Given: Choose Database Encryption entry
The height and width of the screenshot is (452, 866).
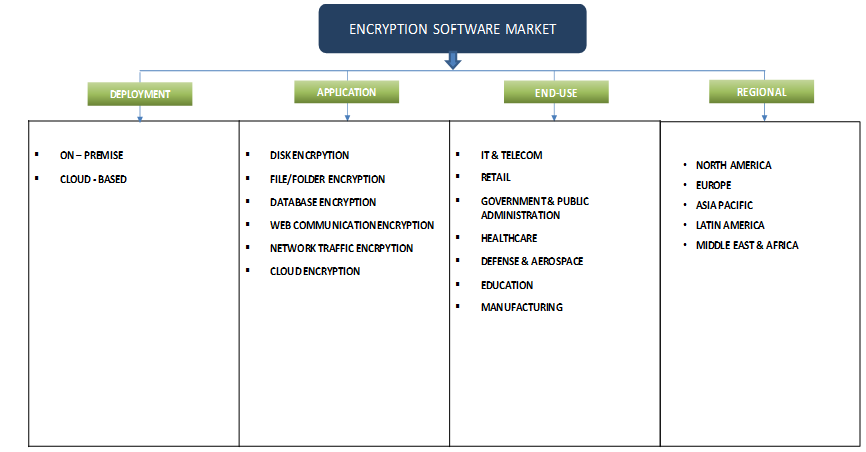Looking at the screenshot, I should (322, 202).
